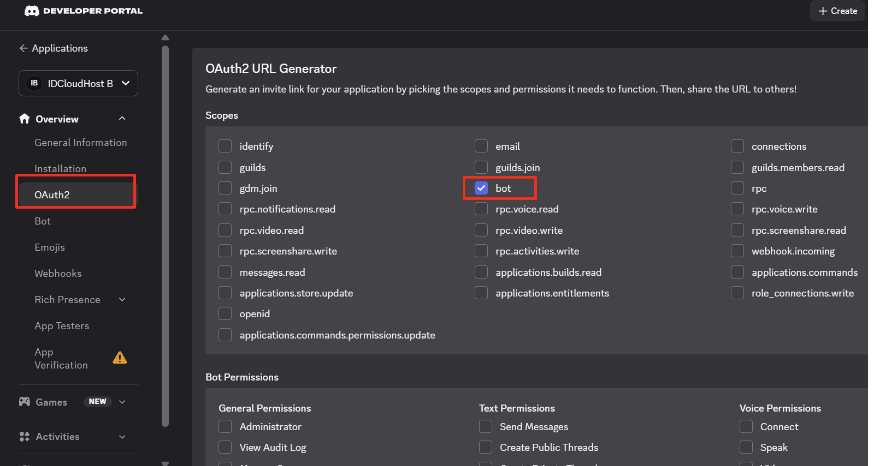Click the sidebar scrollbar thumb
This screenshot has width=874, height=466.
(x=165, y=236)
